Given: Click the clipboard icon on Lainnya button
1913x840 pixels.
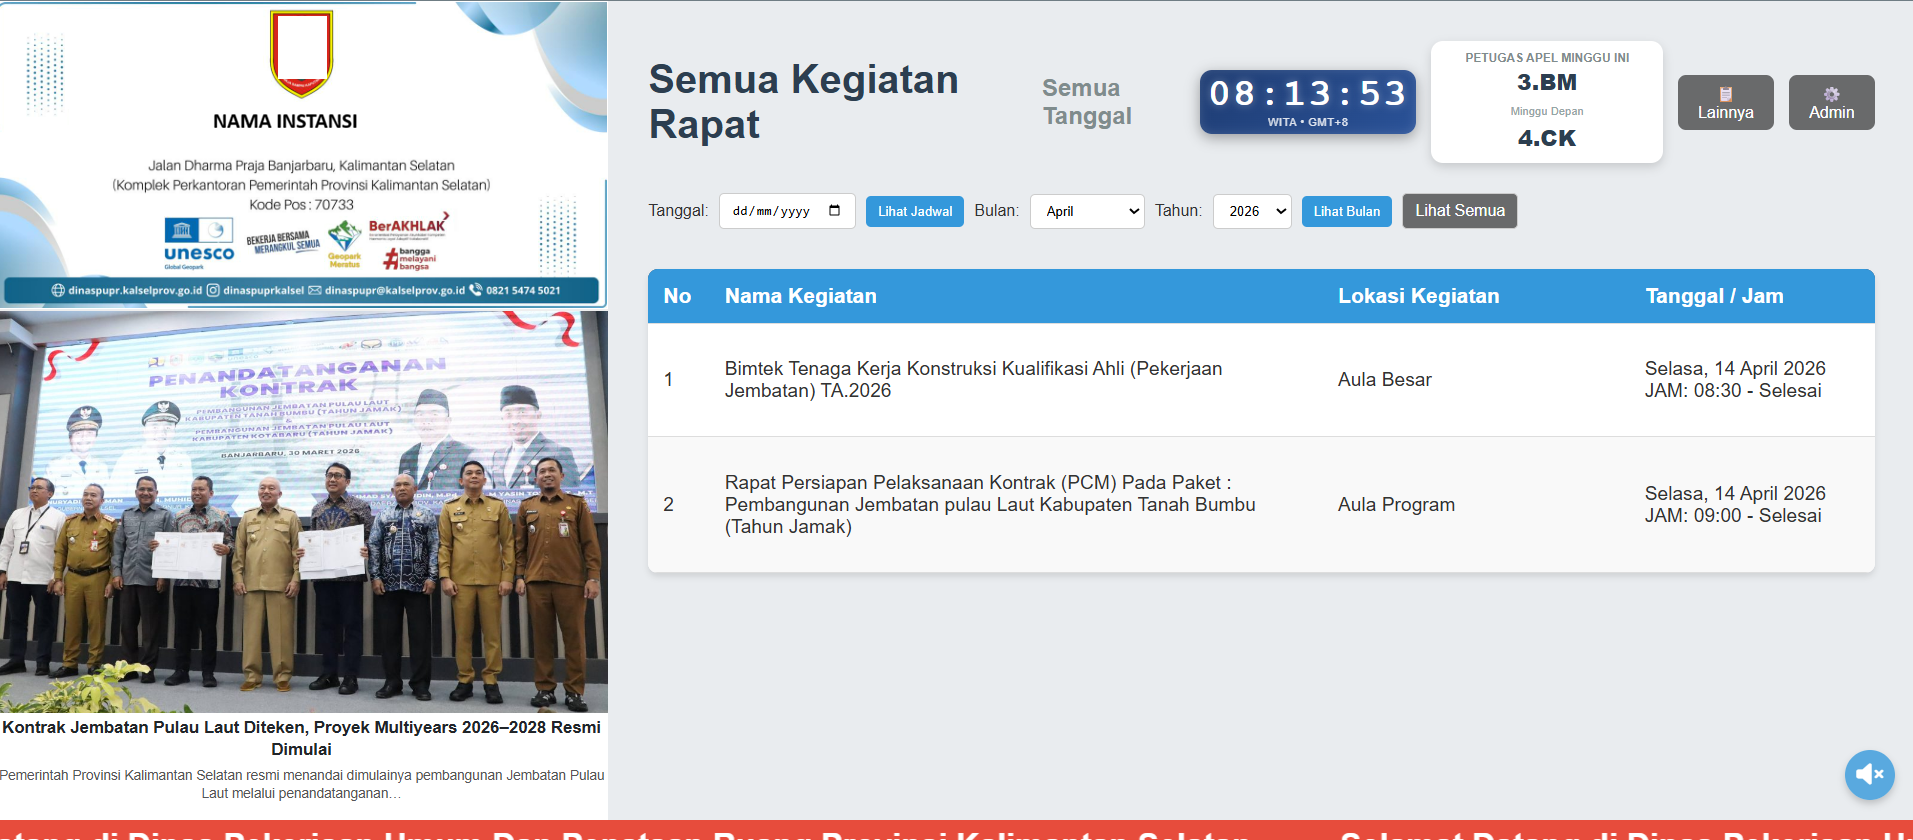Looking at the screenshot, I should (1725, 94).
